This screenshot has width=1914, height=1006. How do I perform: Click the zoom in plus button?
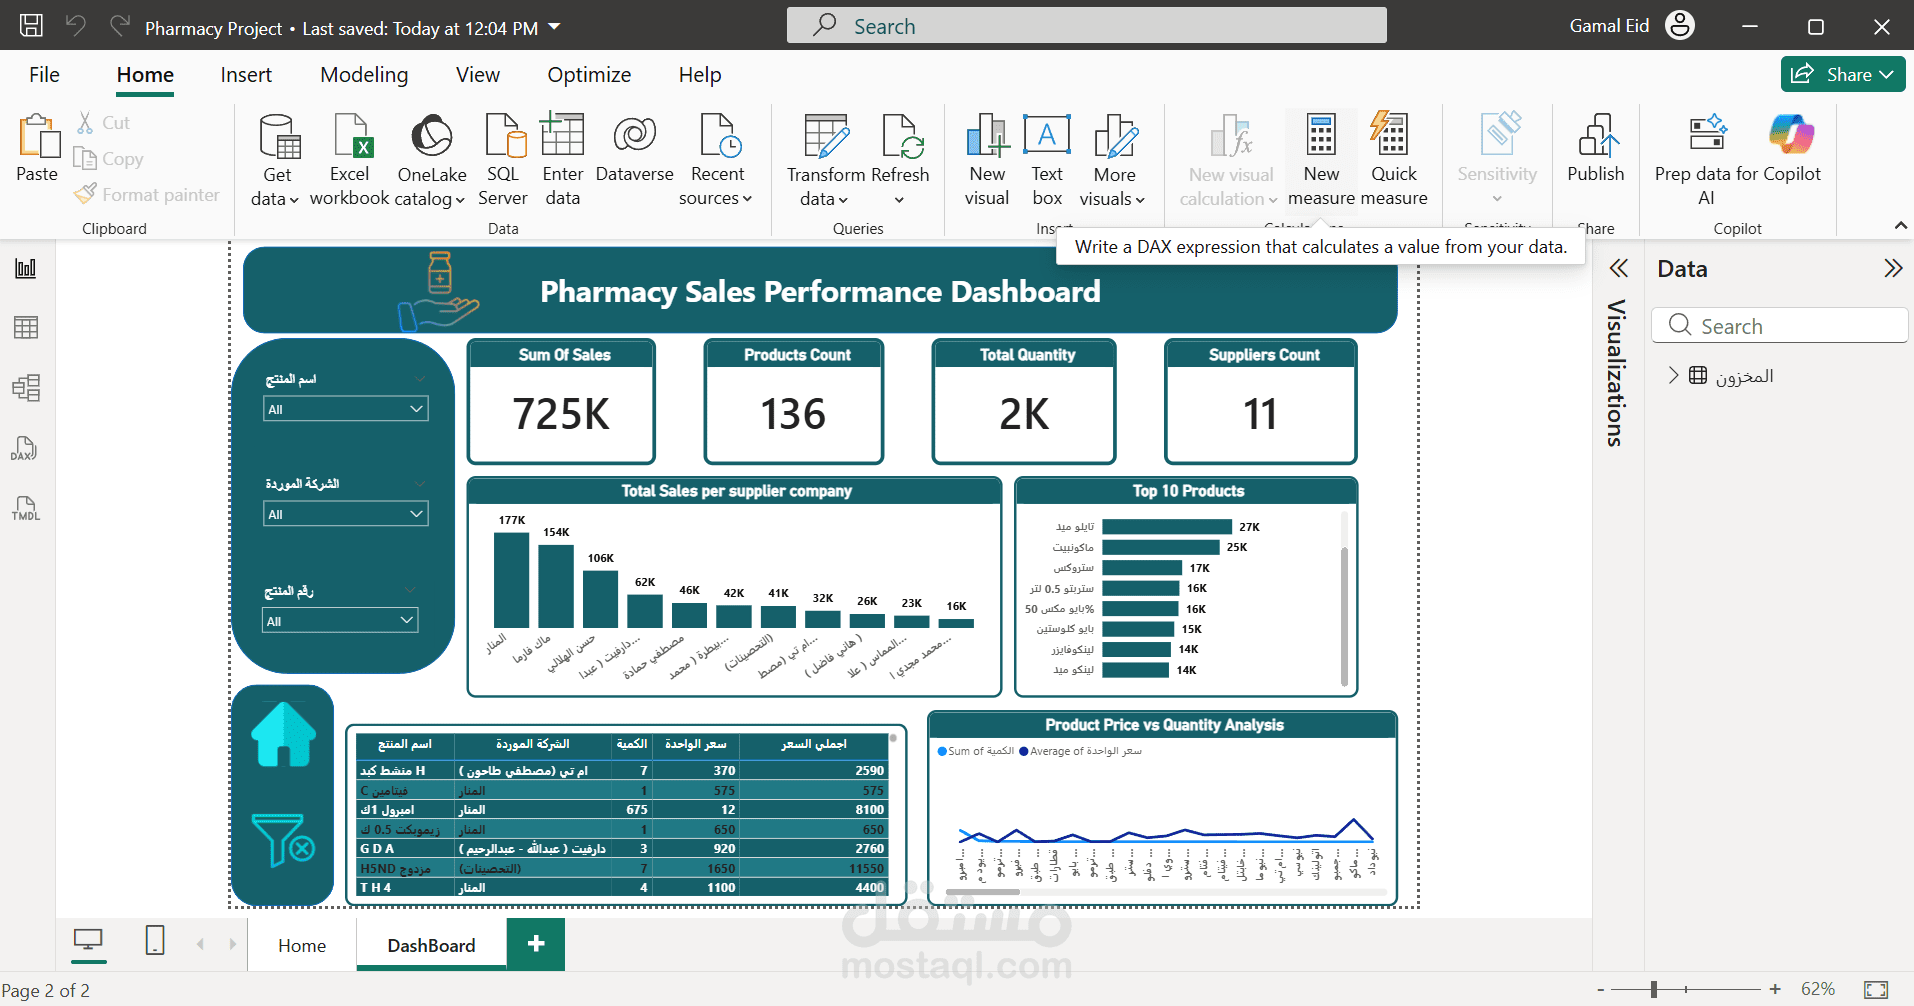[x=1775, y=989]
